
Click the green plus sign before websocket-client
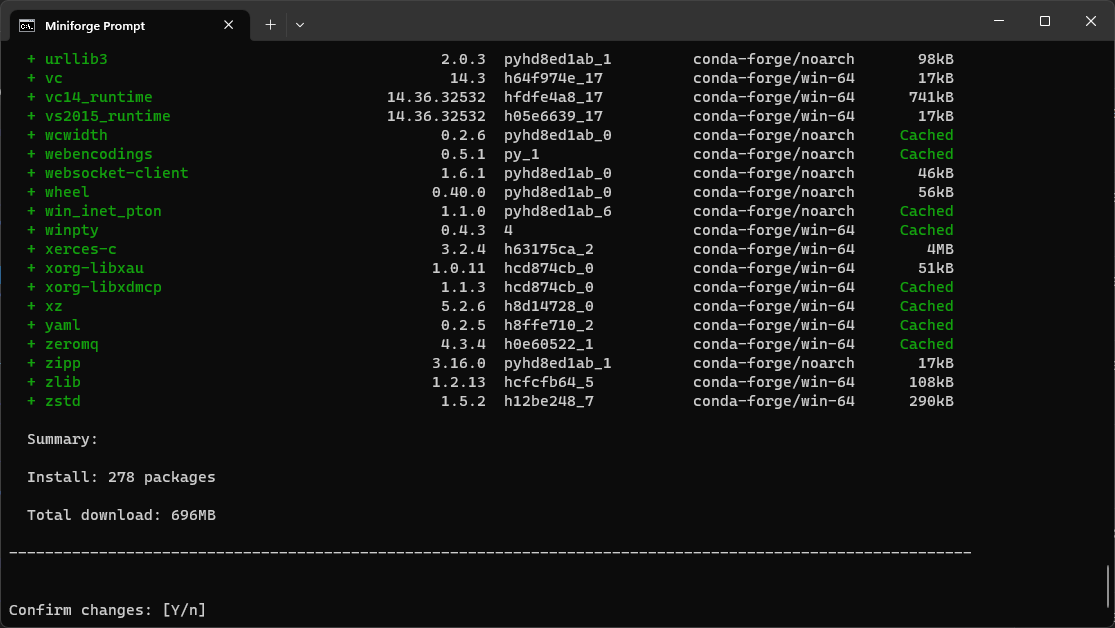point(30,173)
